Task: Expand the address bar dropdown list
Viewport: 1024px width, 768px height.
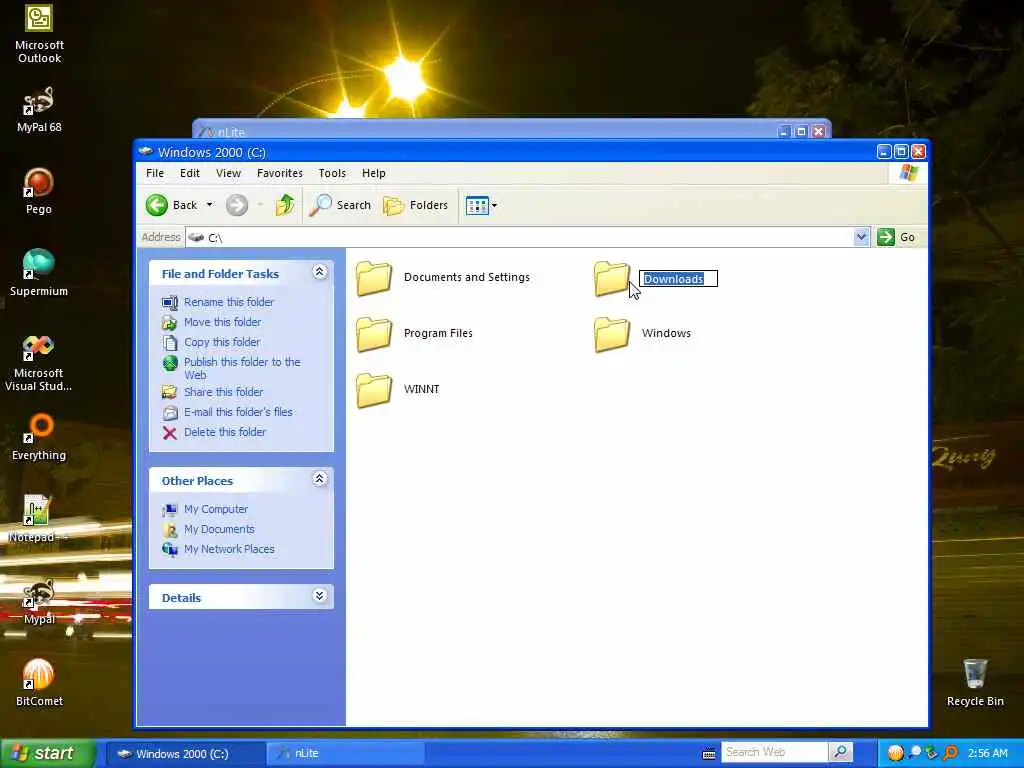Action: 861,237
